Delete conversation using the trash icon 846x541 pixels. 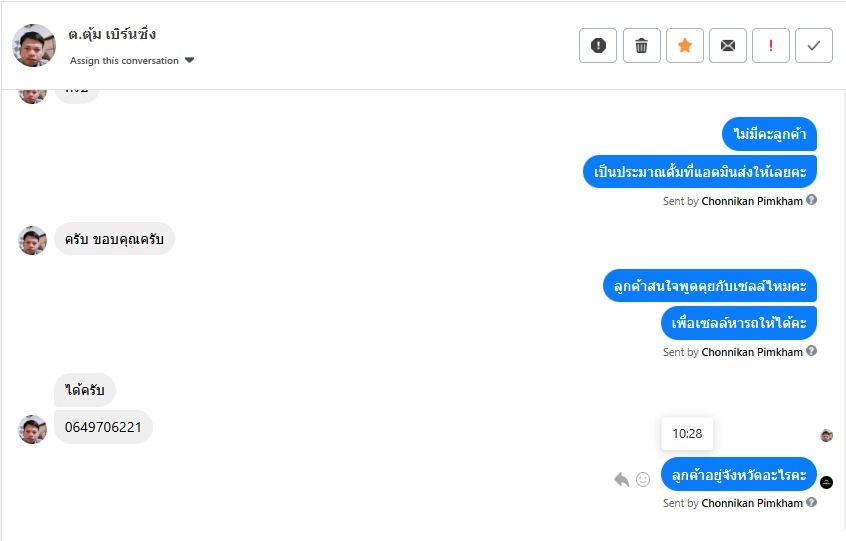[642, 46]
